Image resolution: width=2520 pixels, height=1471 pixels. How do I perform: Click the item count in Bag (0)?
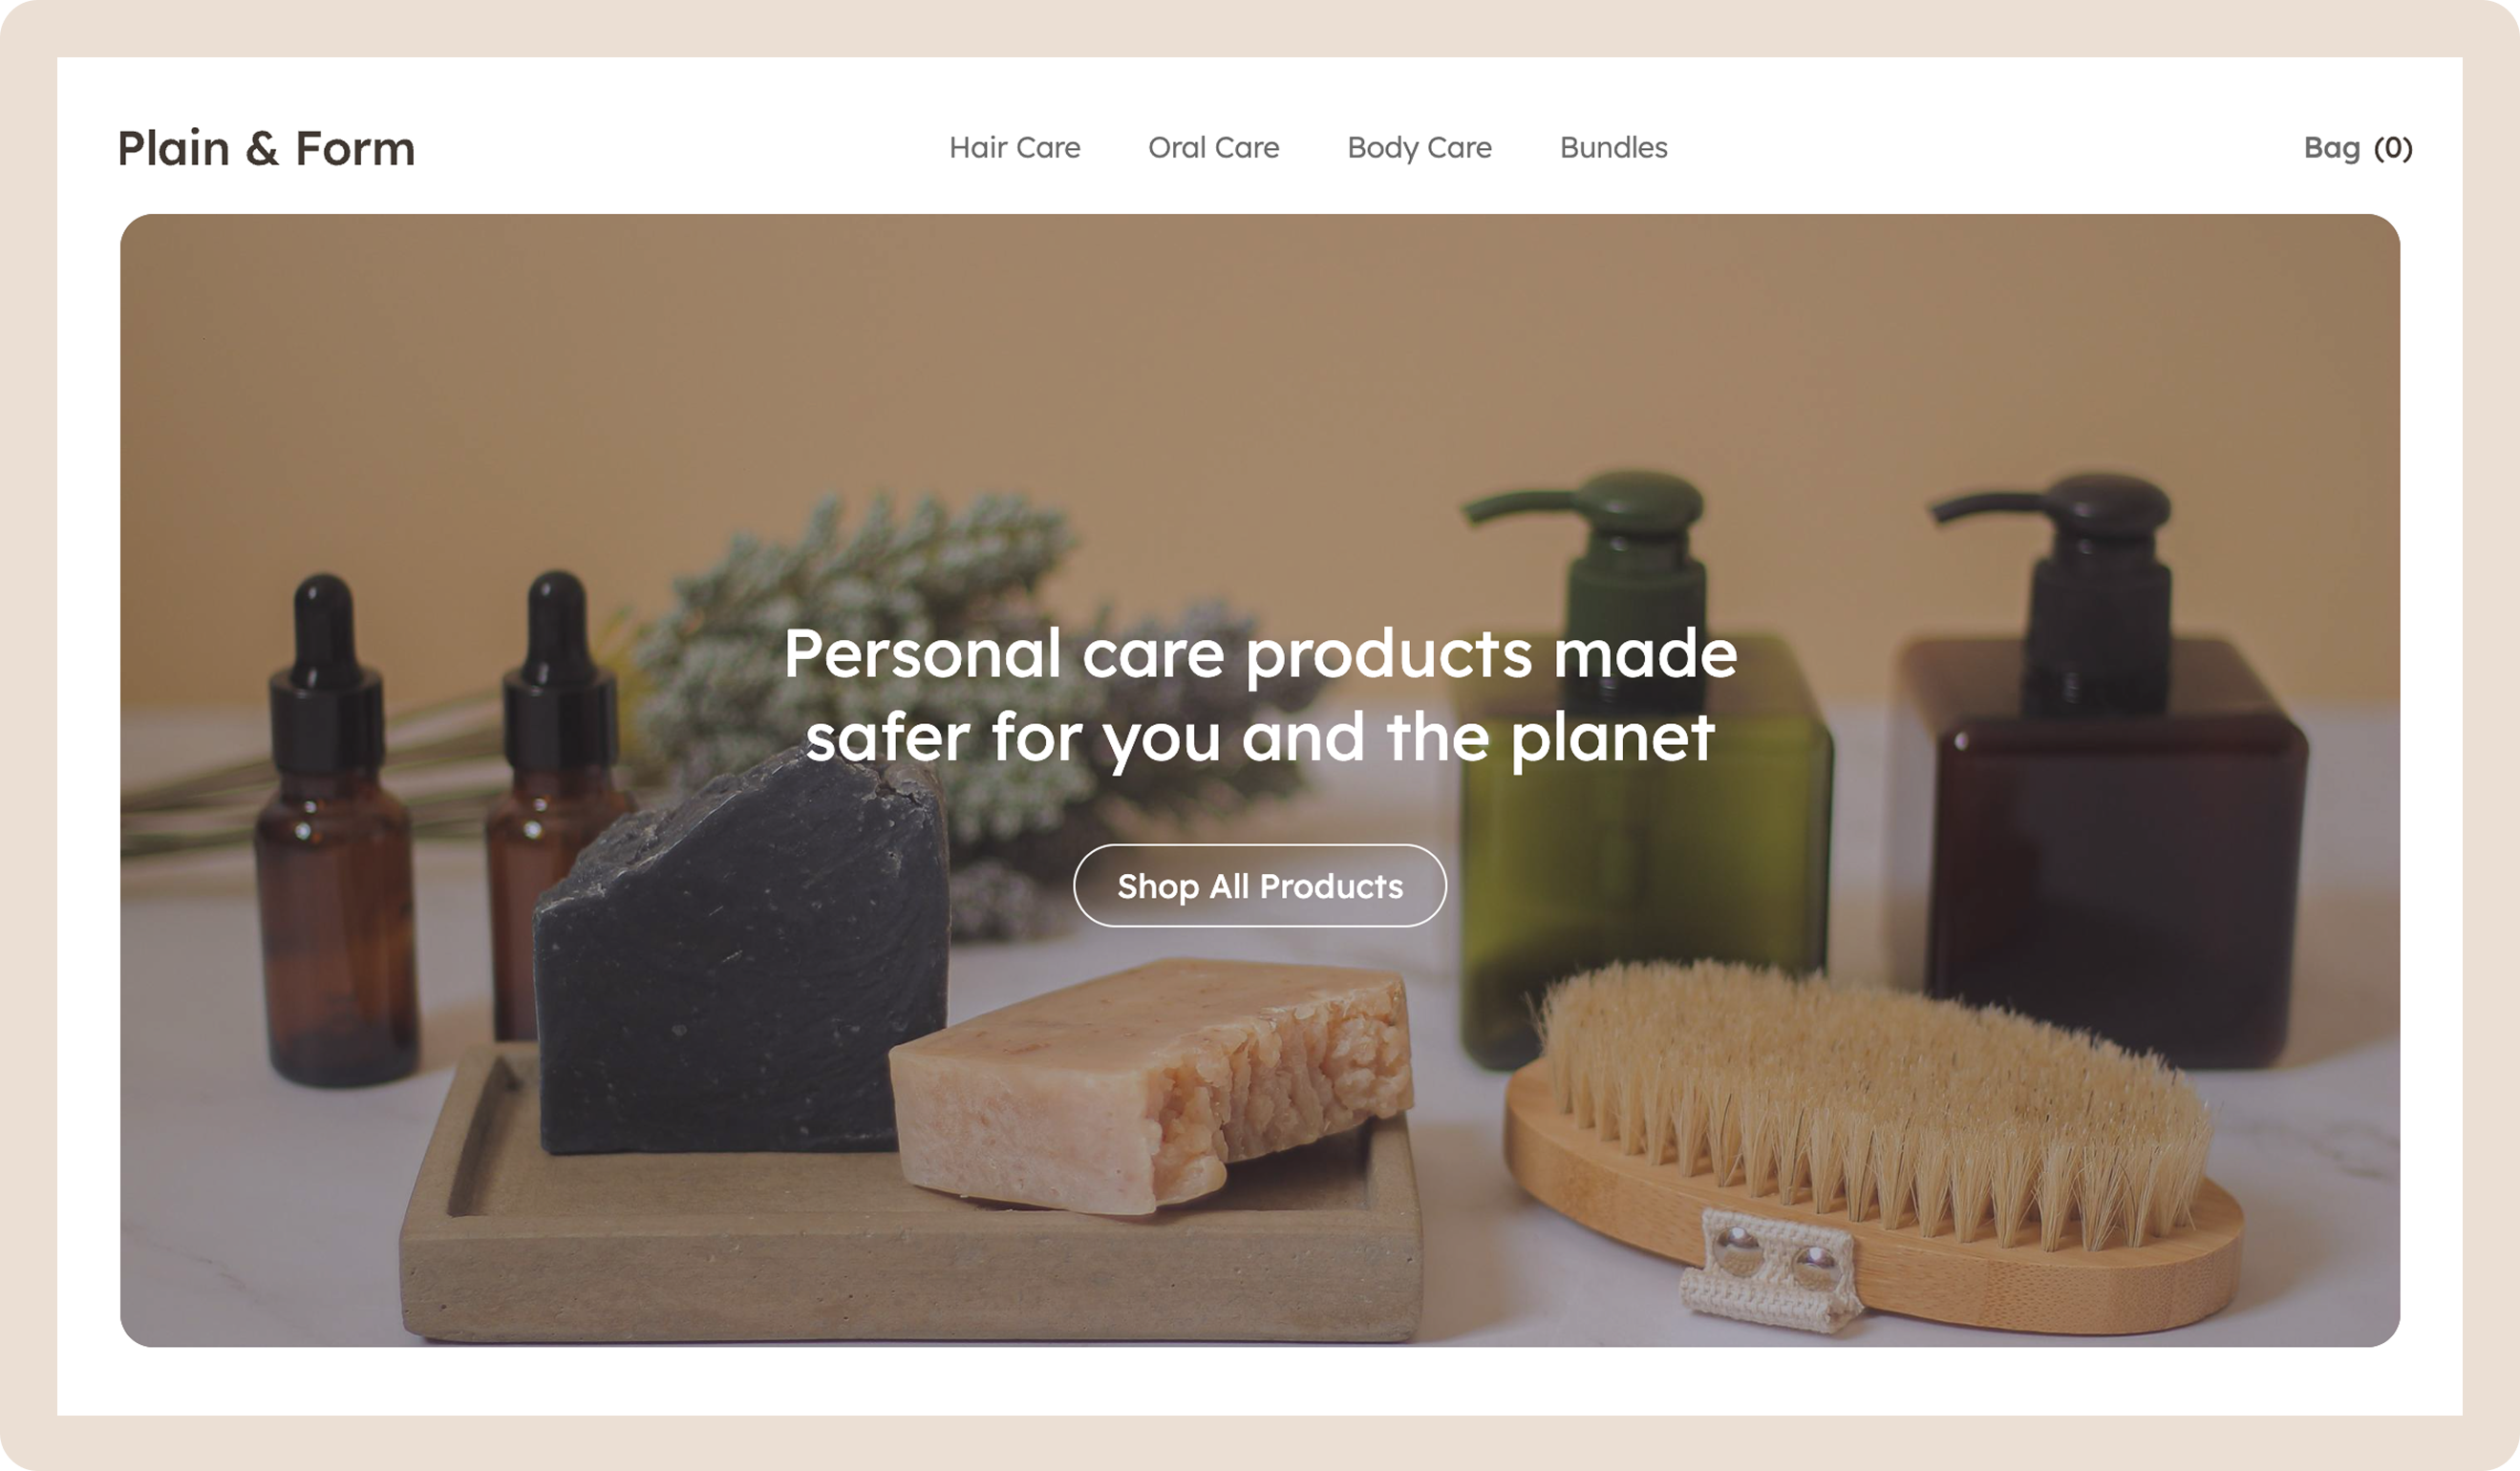point(2393,148)
